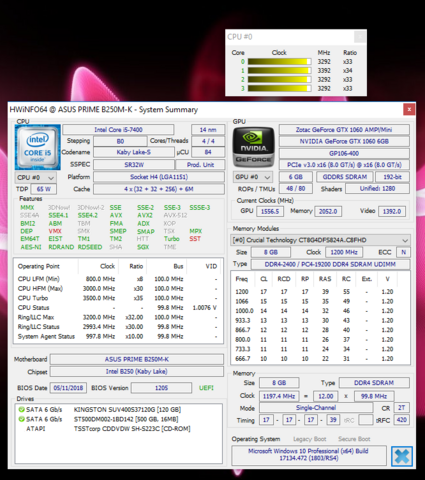Click the Secure Boot label
Viewport: 425px width, 480px height.
pos(354,439)
